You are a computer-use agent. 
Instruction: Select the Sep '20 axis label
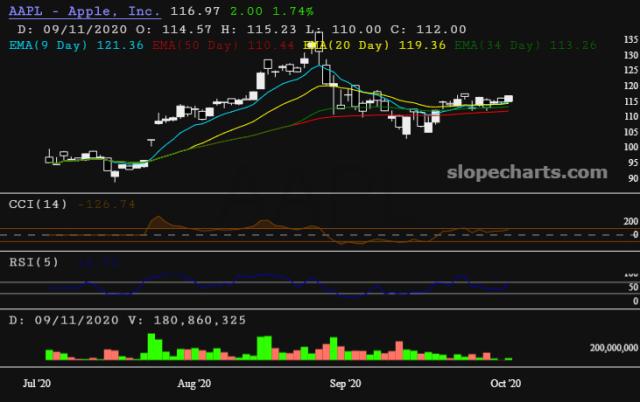(345, 383)
